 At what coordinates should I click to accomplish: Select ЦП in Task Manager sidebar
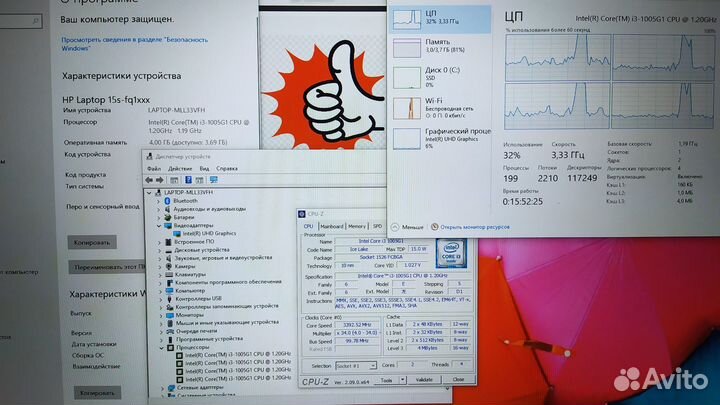pyautogui.click(x=441, y=19)
